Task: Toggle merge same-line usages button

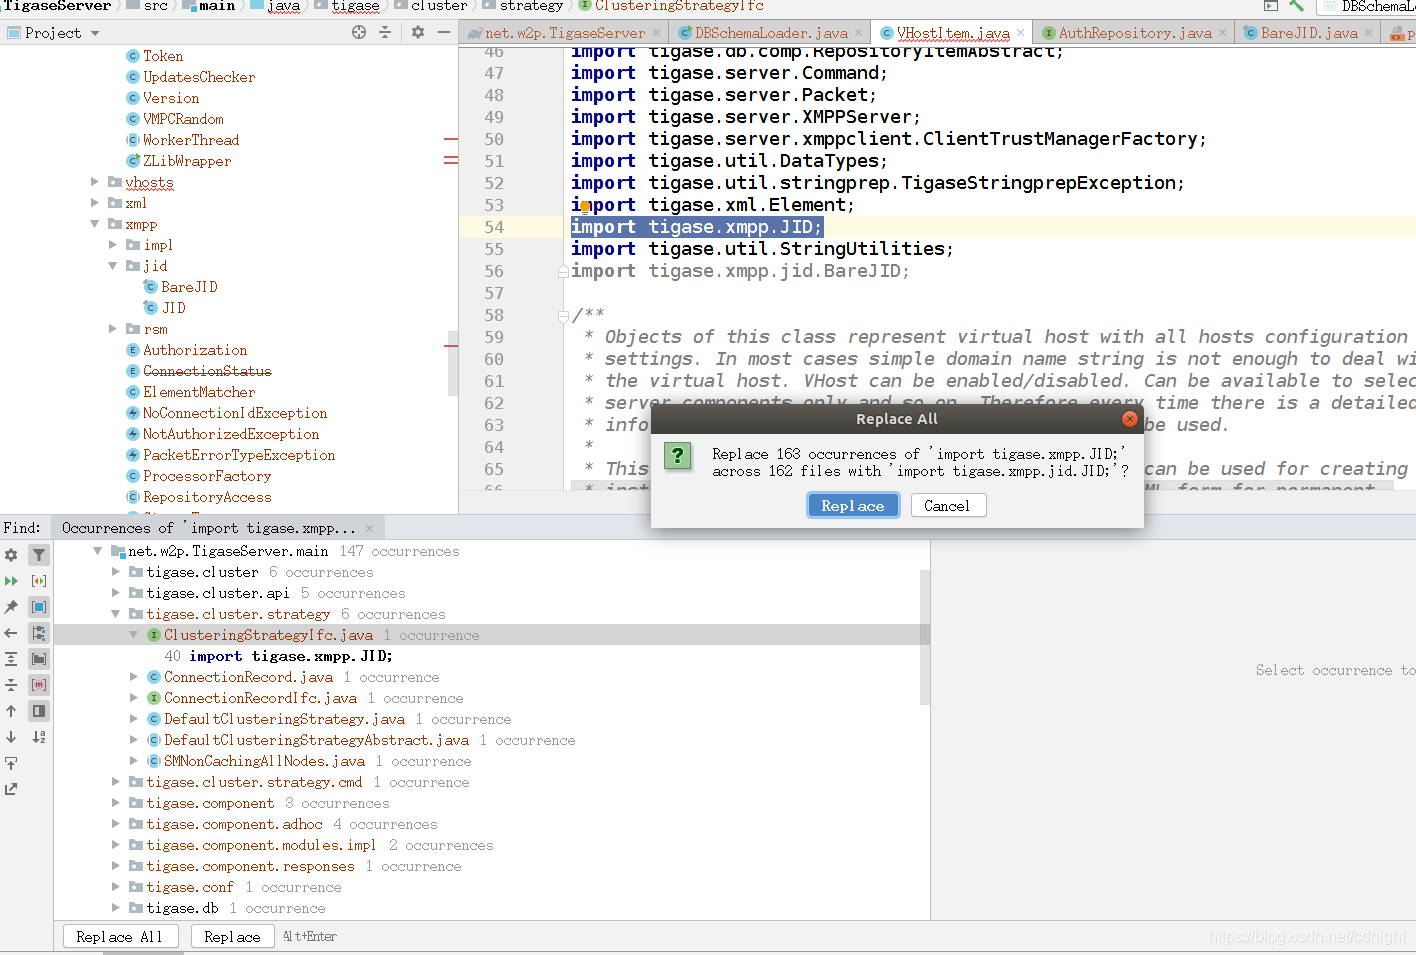Action: [x=39, y=581]
